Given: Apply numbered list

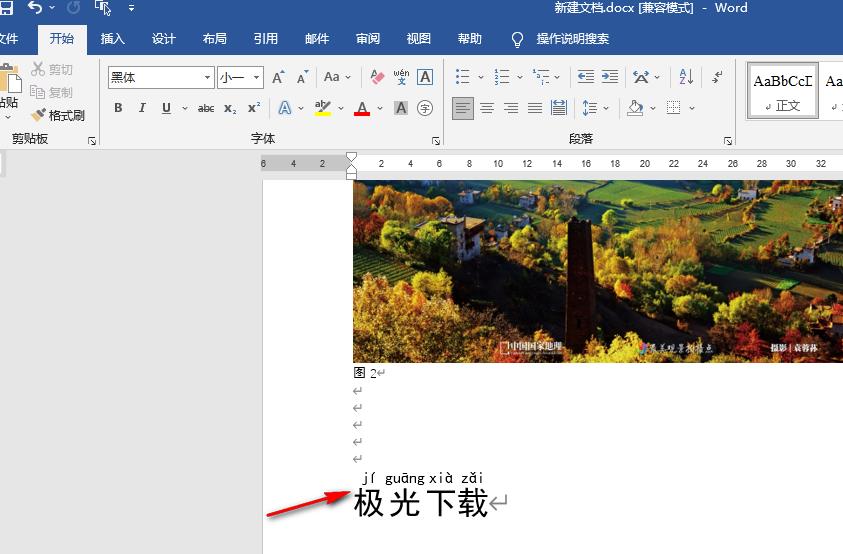Looking at the screenshot, I should pos(502,77).
